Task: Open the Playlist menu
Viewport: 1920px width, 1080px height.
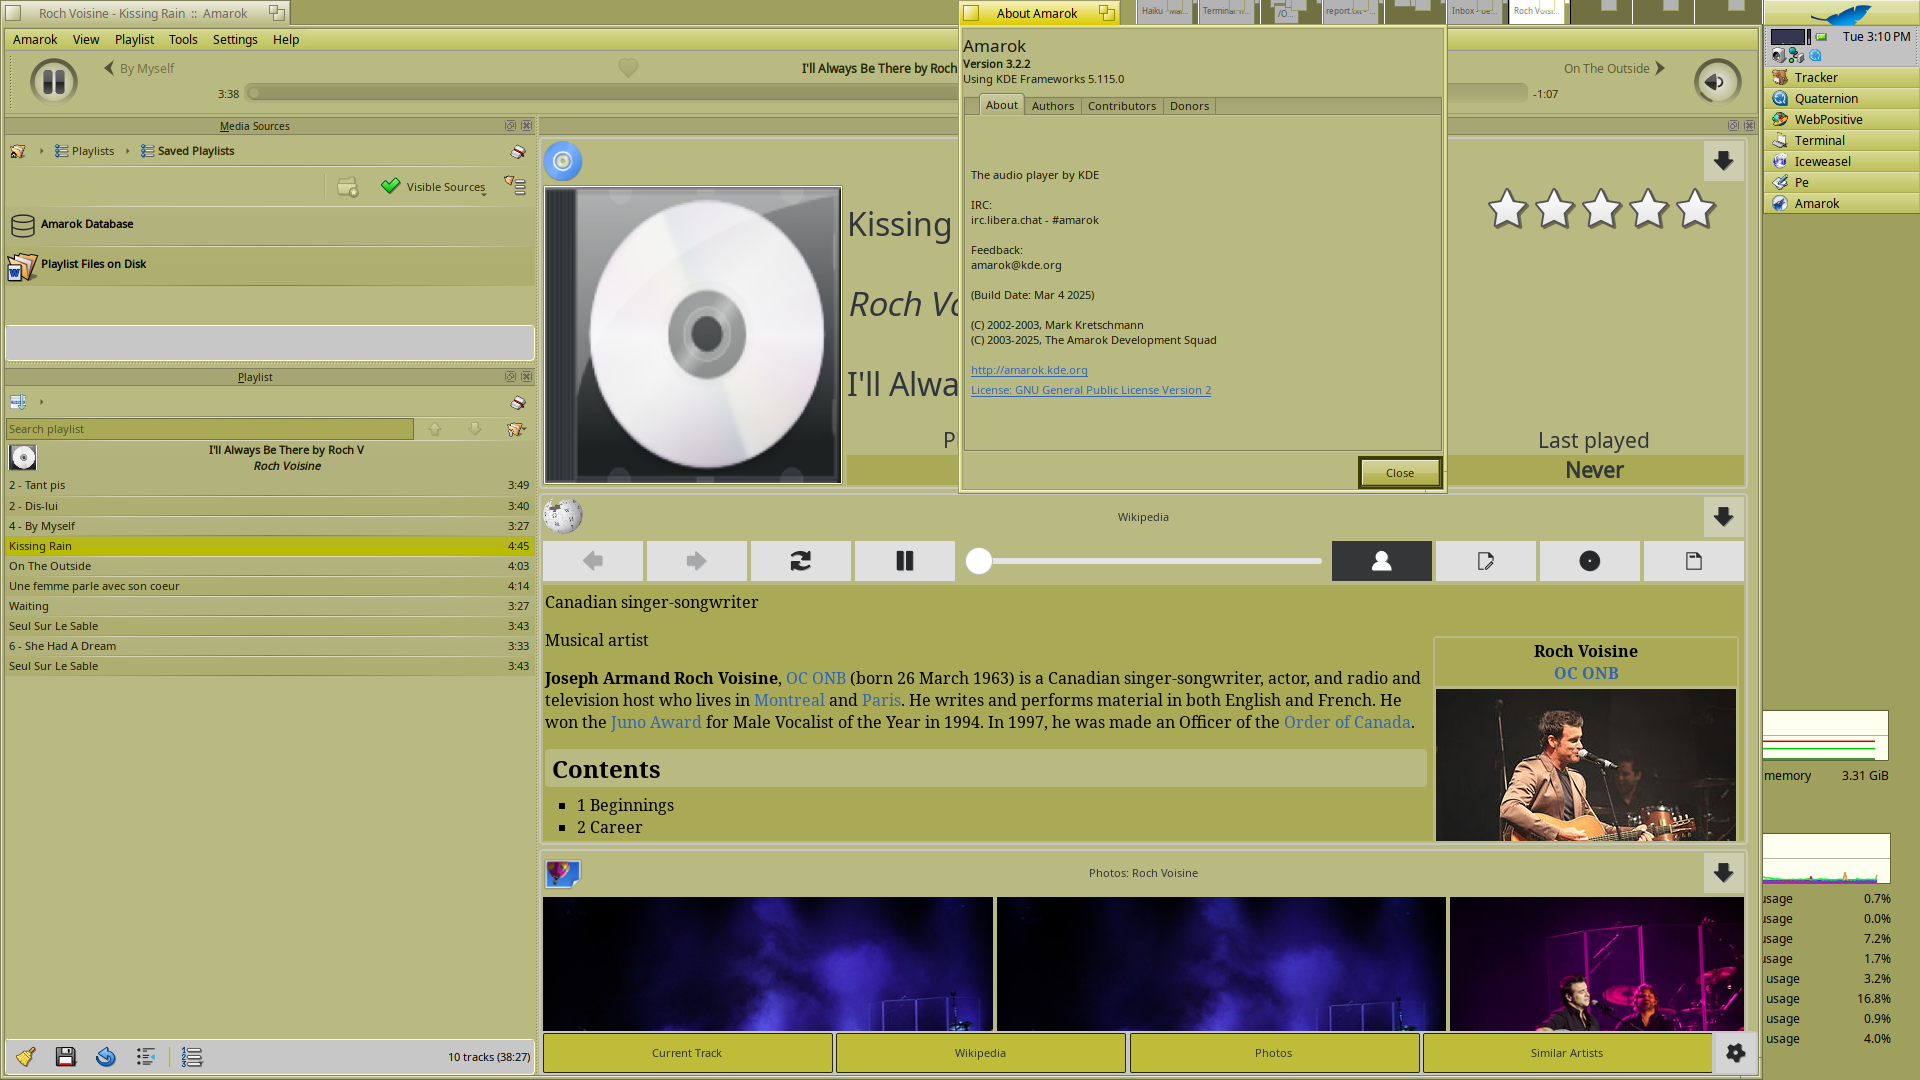Action: (134, 39)
